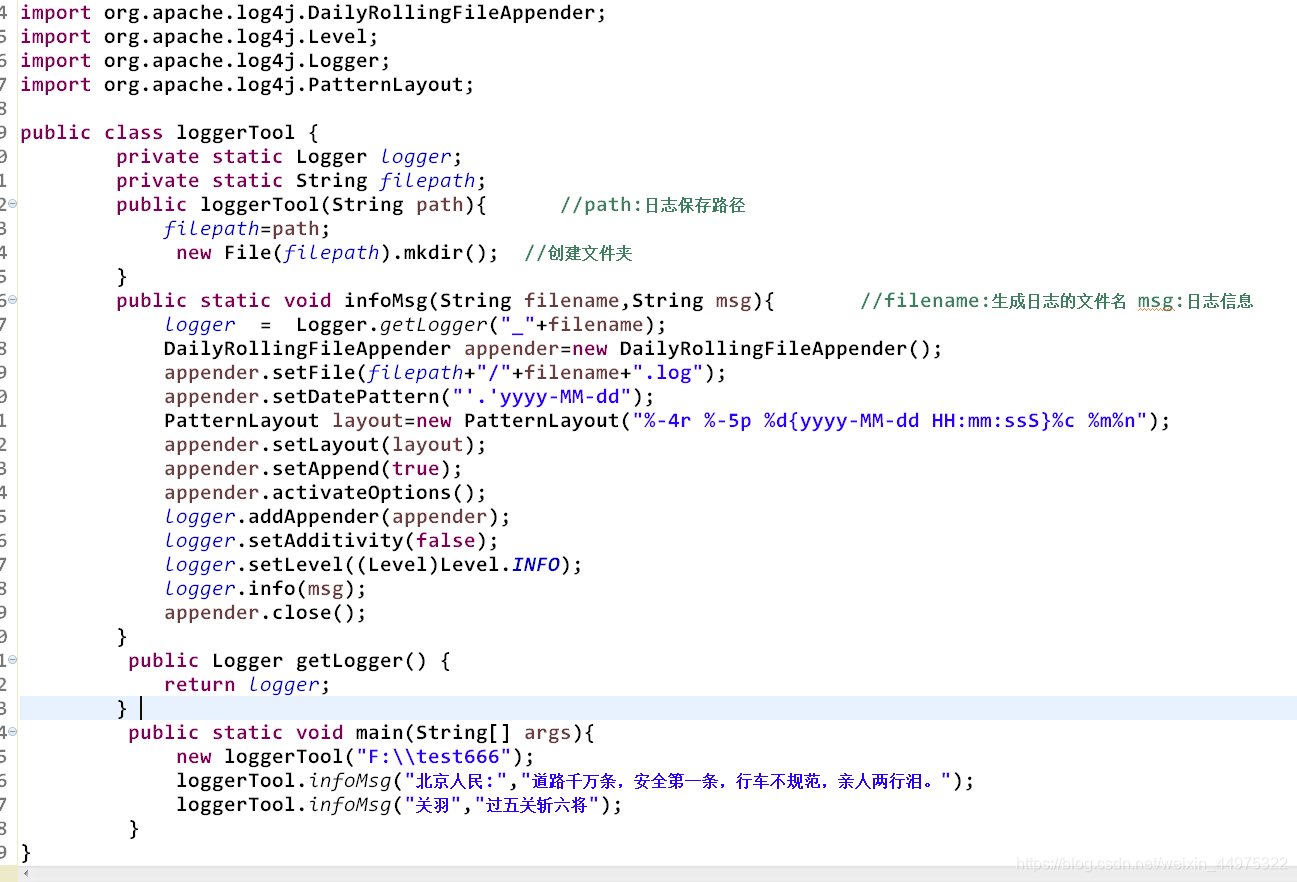
Task: Click the 'return logger;' statement
Action: tap(247, 685)
